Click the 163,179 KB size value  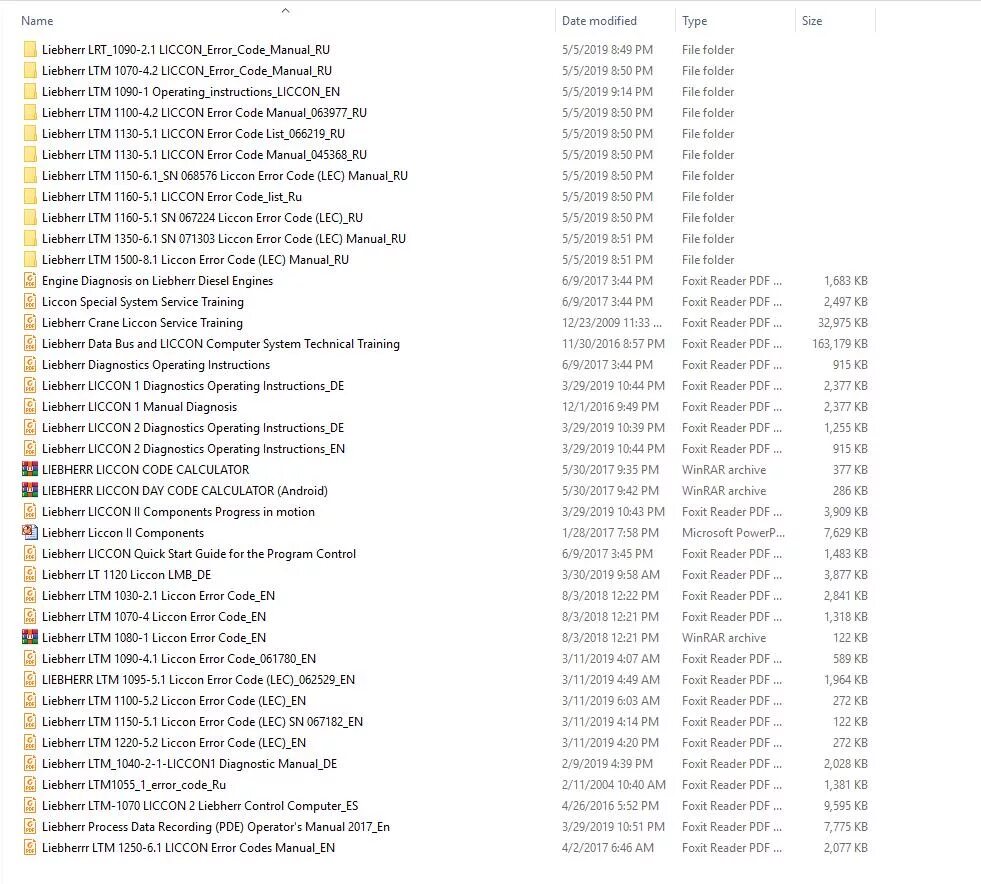(840, 343)
